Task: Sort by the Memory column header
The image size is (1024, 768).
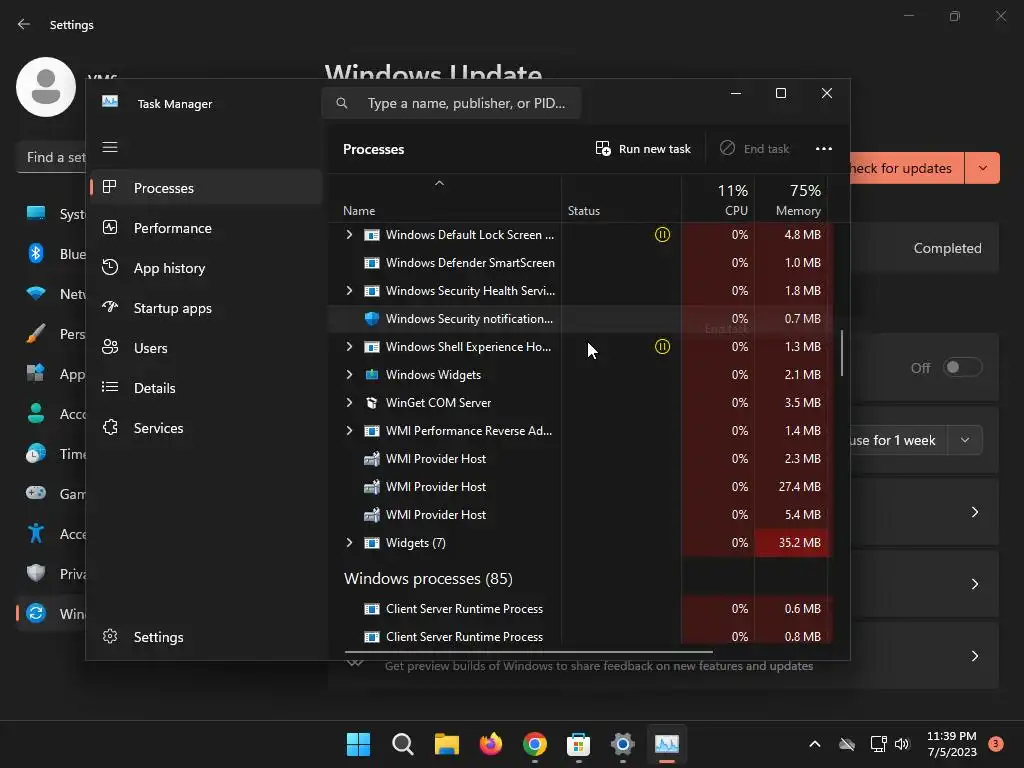Action: point(791,199)
